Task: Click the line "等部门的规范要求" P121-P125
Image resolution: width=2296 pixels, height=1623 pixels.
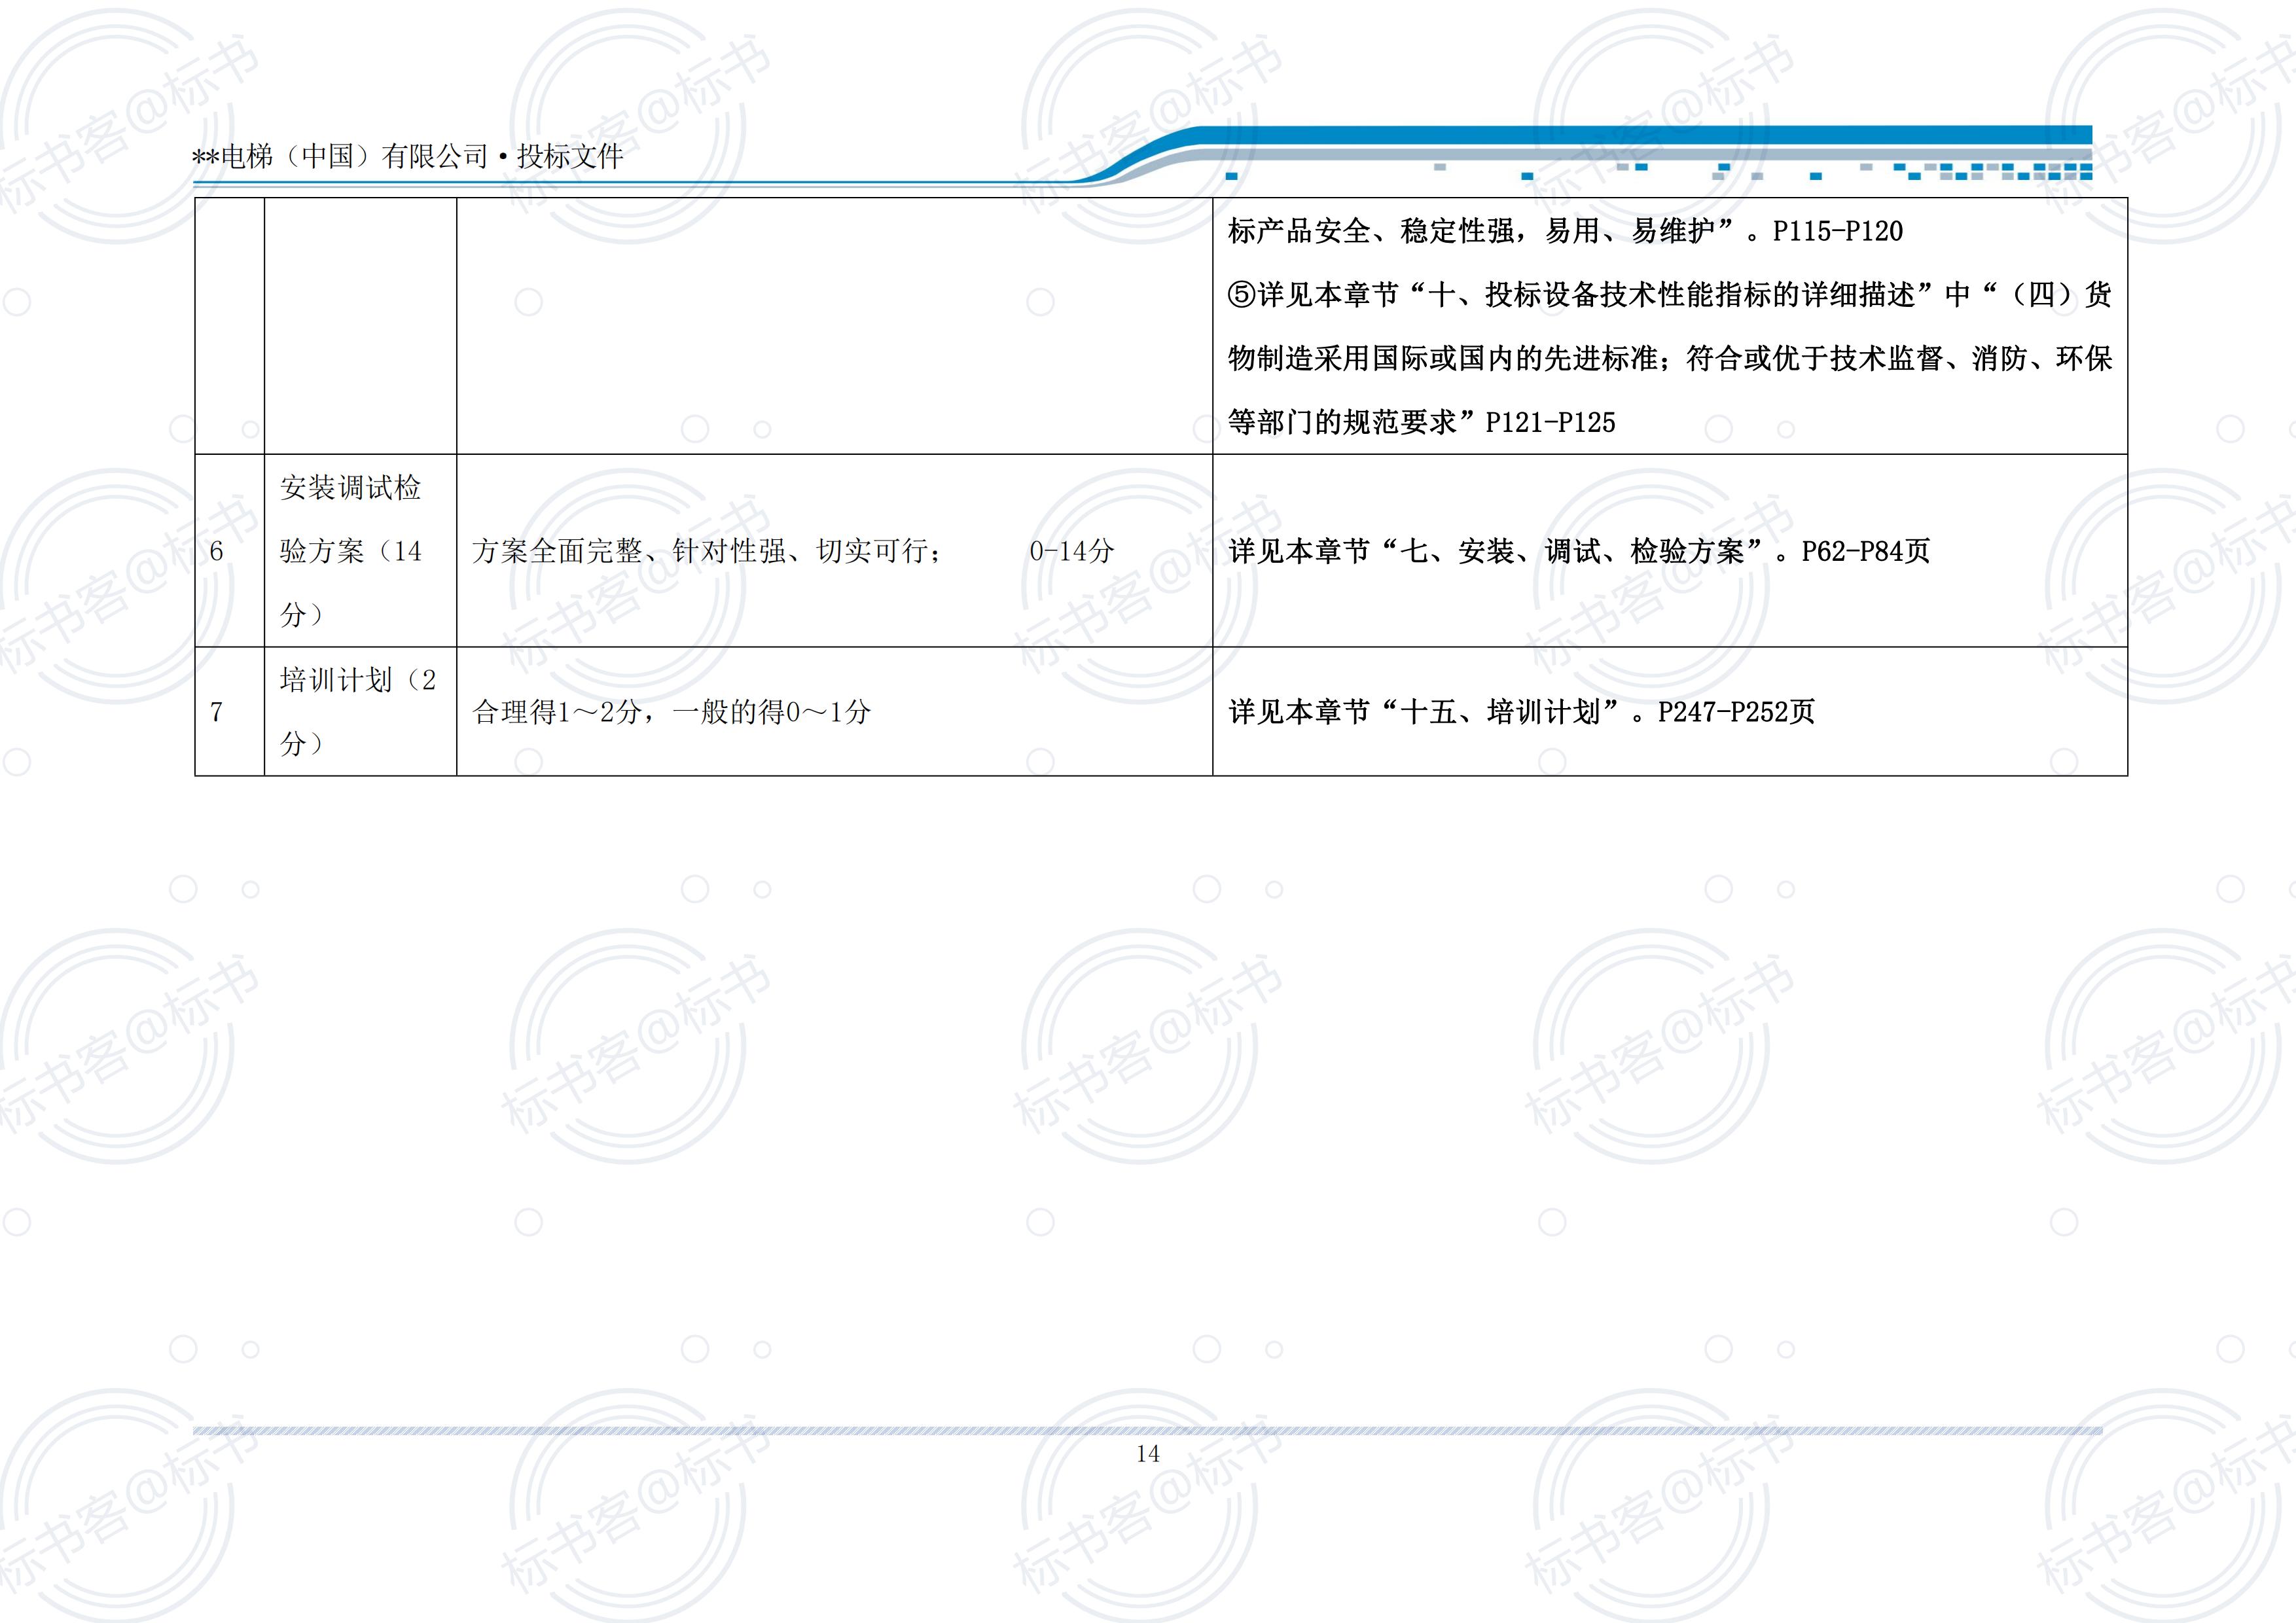Action: [x=1421, y=422]
